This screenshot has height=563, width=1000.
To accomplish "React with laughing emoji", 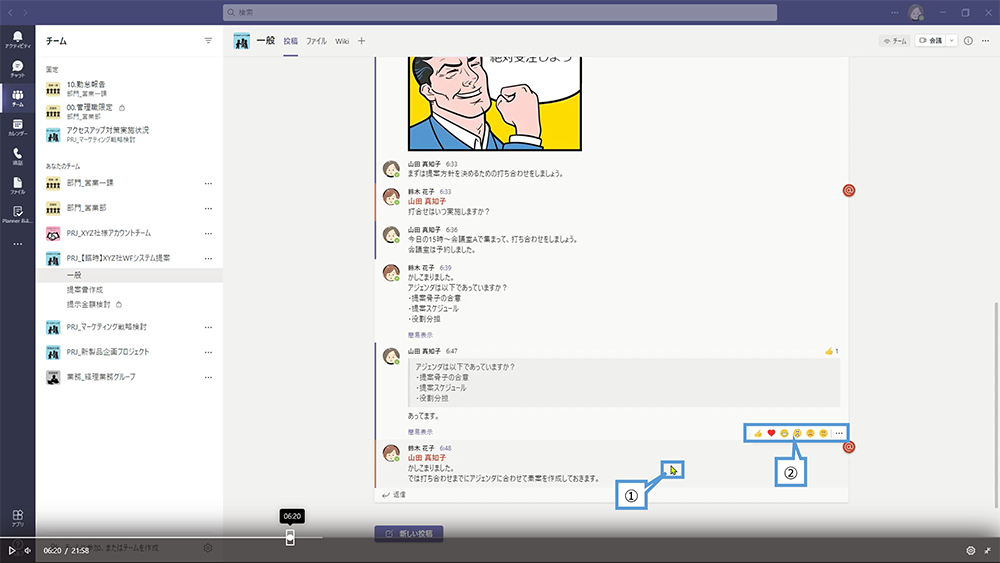I will pyautogui.click(x=784, y=434).
